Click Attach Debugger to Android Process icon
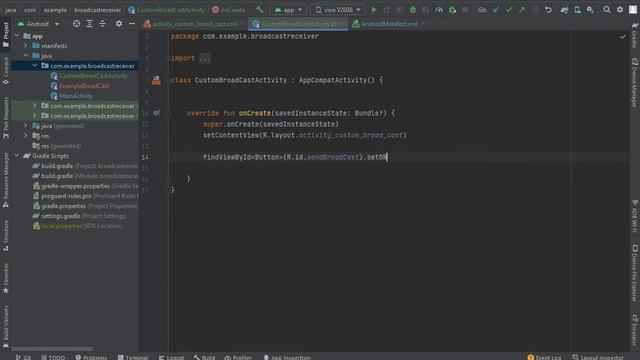This screenshot has height=360, width=640. (452, 9)
